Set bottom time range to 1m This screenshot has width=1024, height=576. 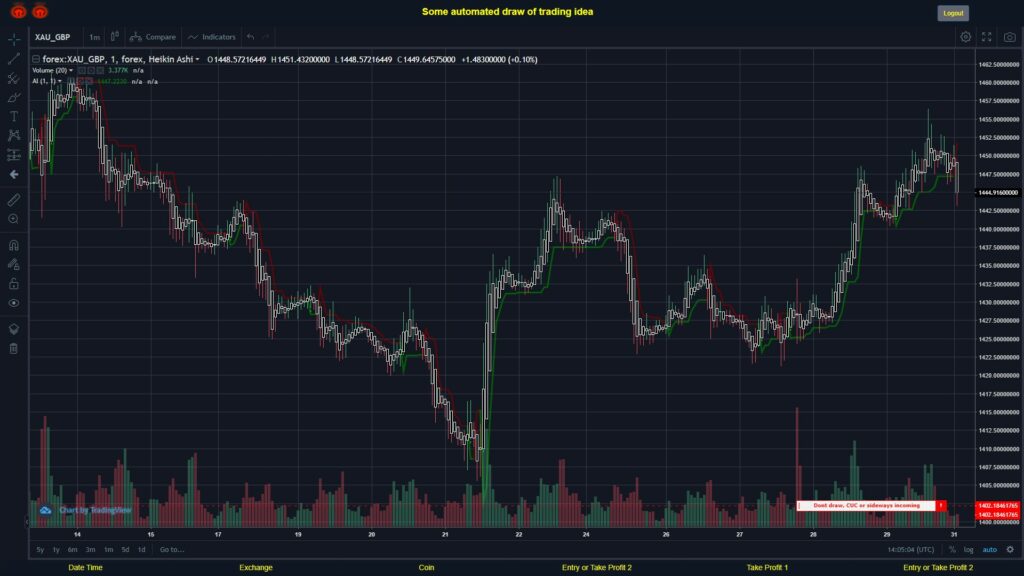pyautogui.click(x=108, y=550)
